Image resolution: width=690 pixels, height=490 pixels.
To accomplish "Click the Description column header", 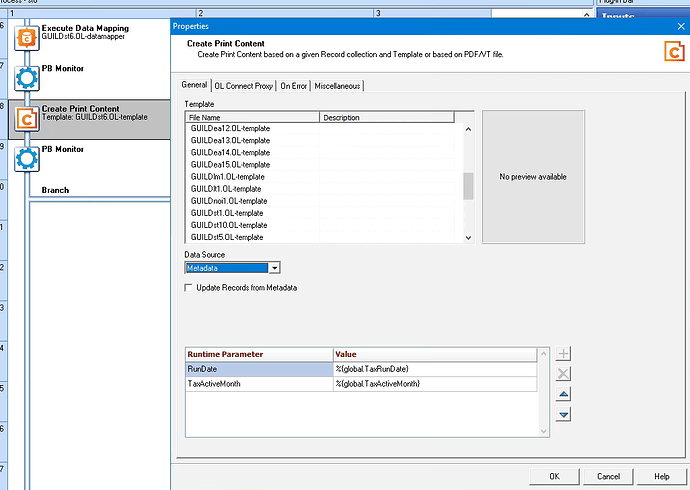I will [387, 117].
